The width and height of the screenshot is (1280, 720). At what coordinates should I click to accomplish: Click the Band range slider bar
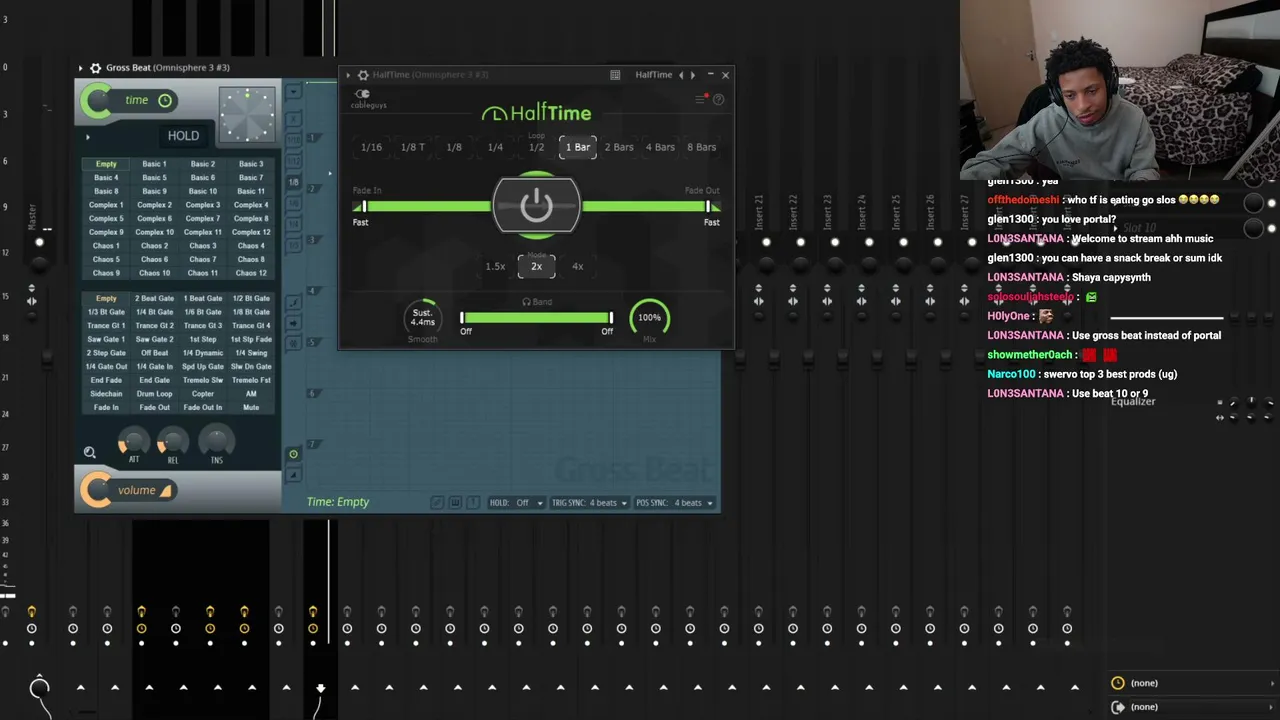point(536,318)
